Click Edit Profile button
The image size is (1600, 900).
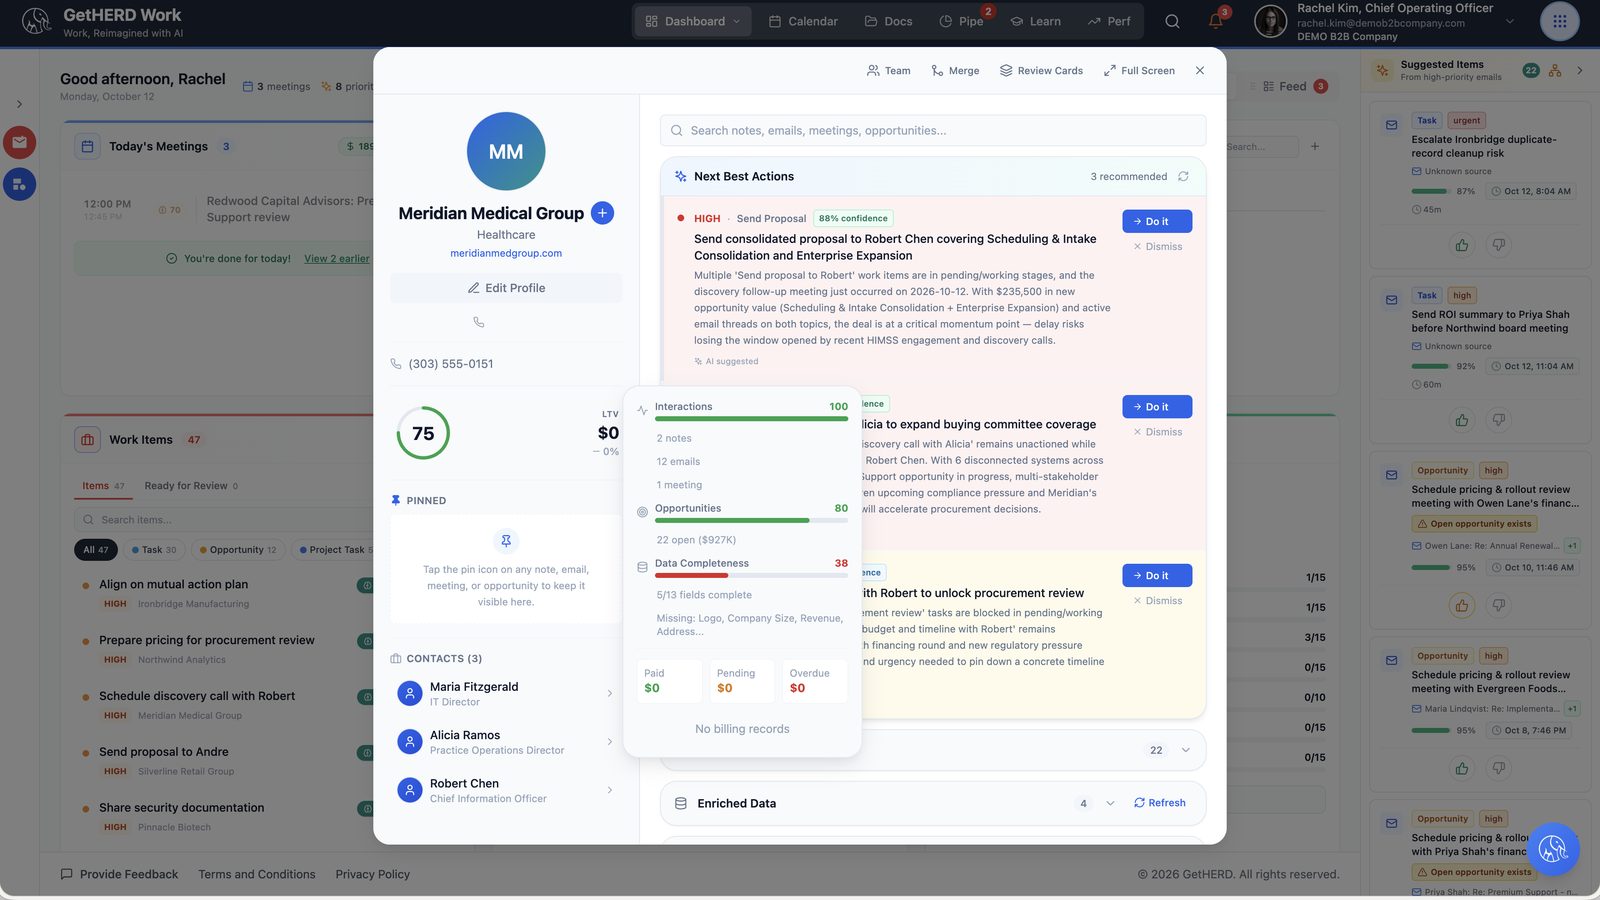pyautogui.click(x=506, y=288)
